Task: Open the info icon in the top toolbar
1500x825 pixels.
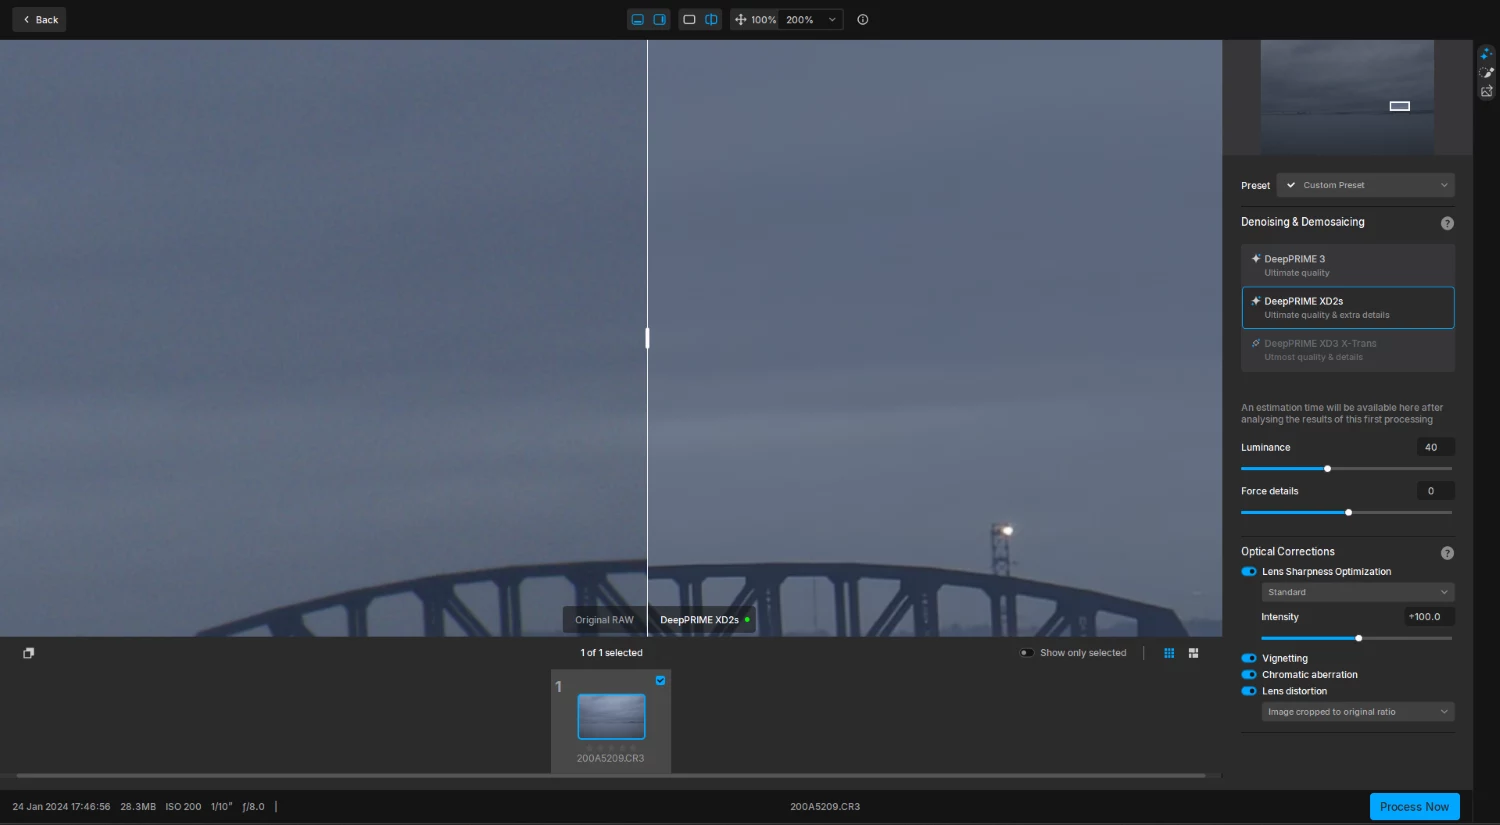Action: (x=862, y=19)
